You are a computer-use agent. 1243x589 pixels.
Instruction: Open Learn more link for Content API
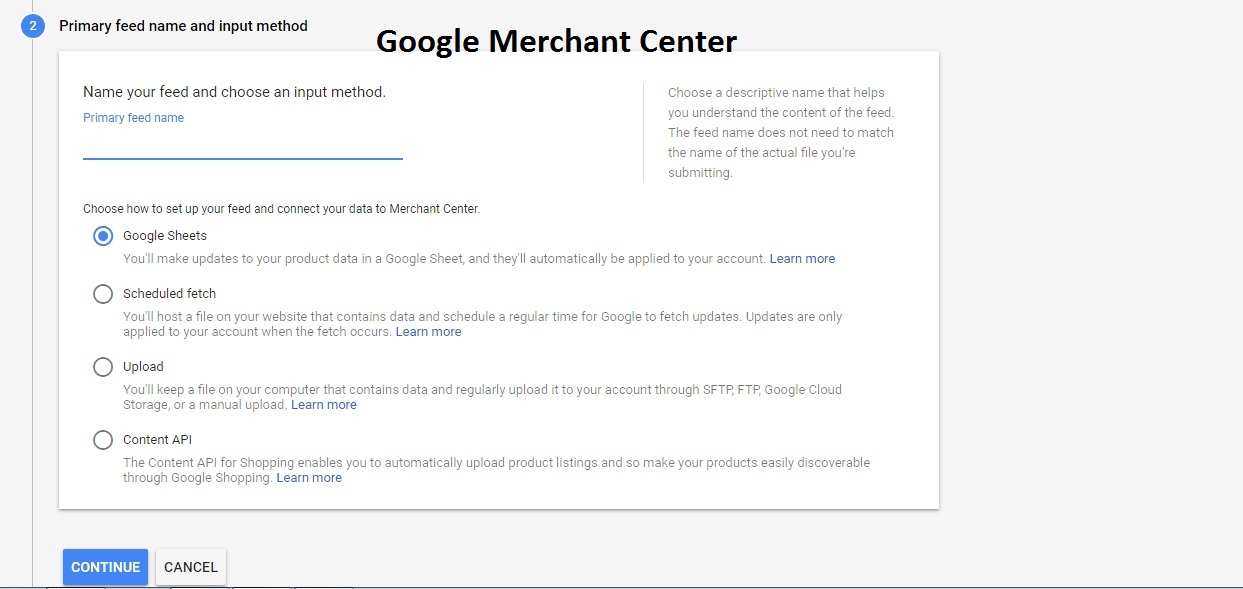(309, 478)
